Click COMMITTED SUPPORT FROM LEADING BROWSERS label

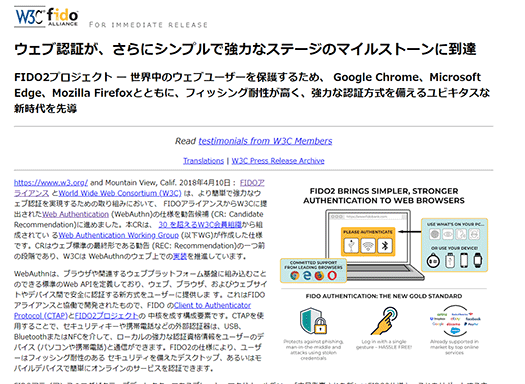coord(313,265)
